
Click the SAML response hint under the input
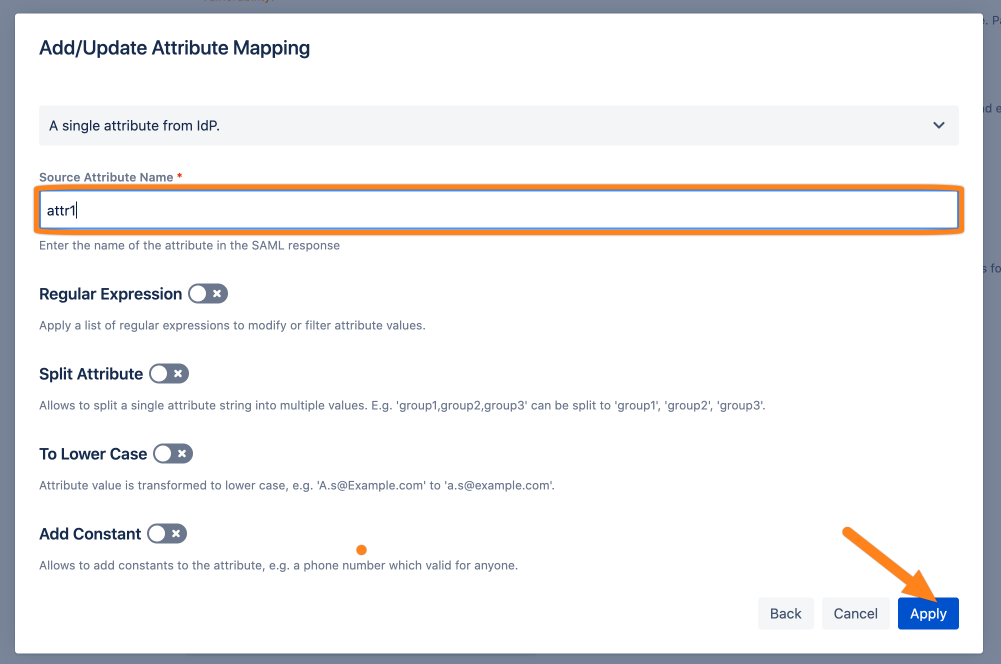(x=189, y=245)
